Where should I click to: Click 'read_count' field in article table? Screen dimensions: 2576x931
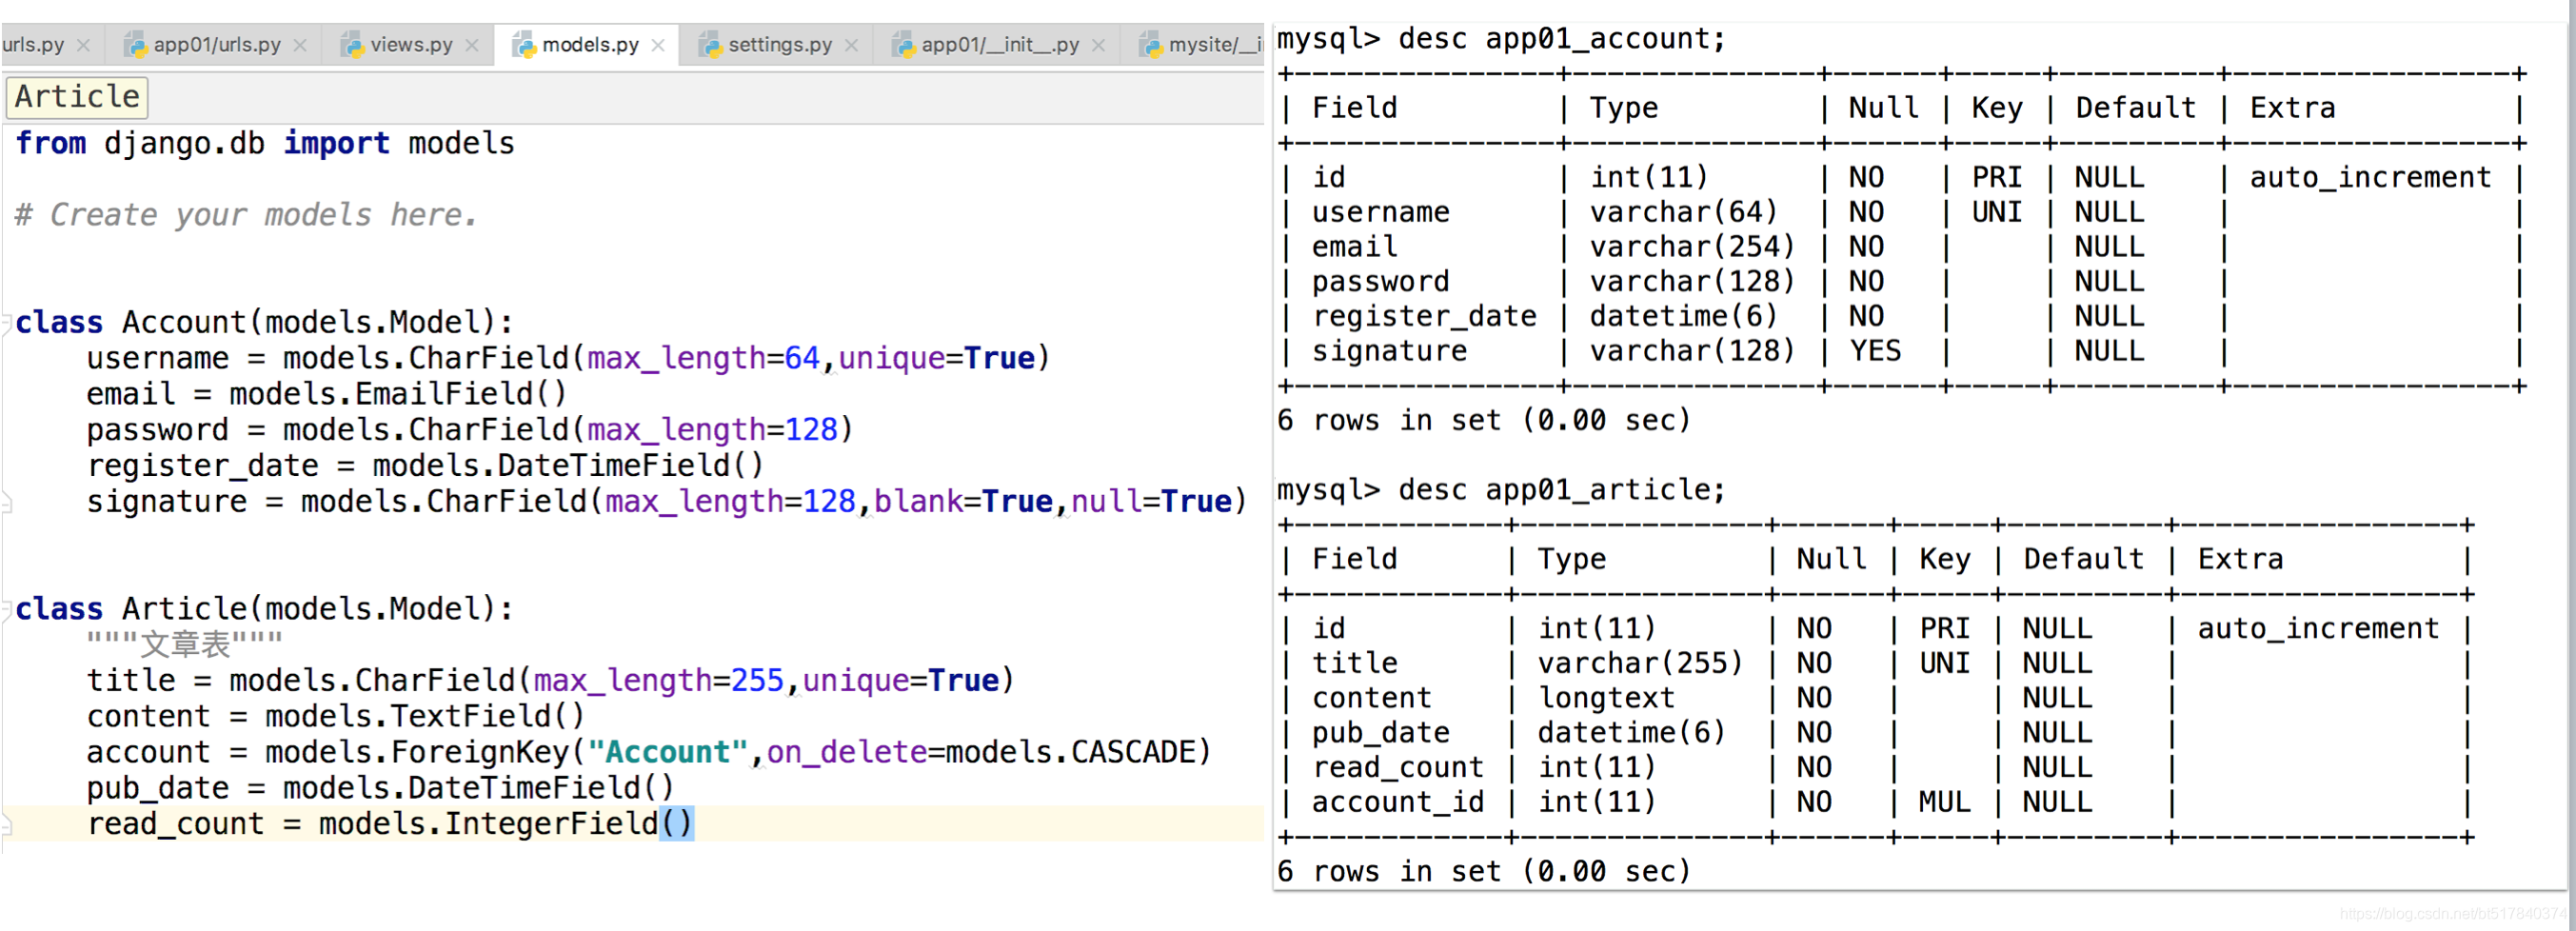tap(1397, 768)
